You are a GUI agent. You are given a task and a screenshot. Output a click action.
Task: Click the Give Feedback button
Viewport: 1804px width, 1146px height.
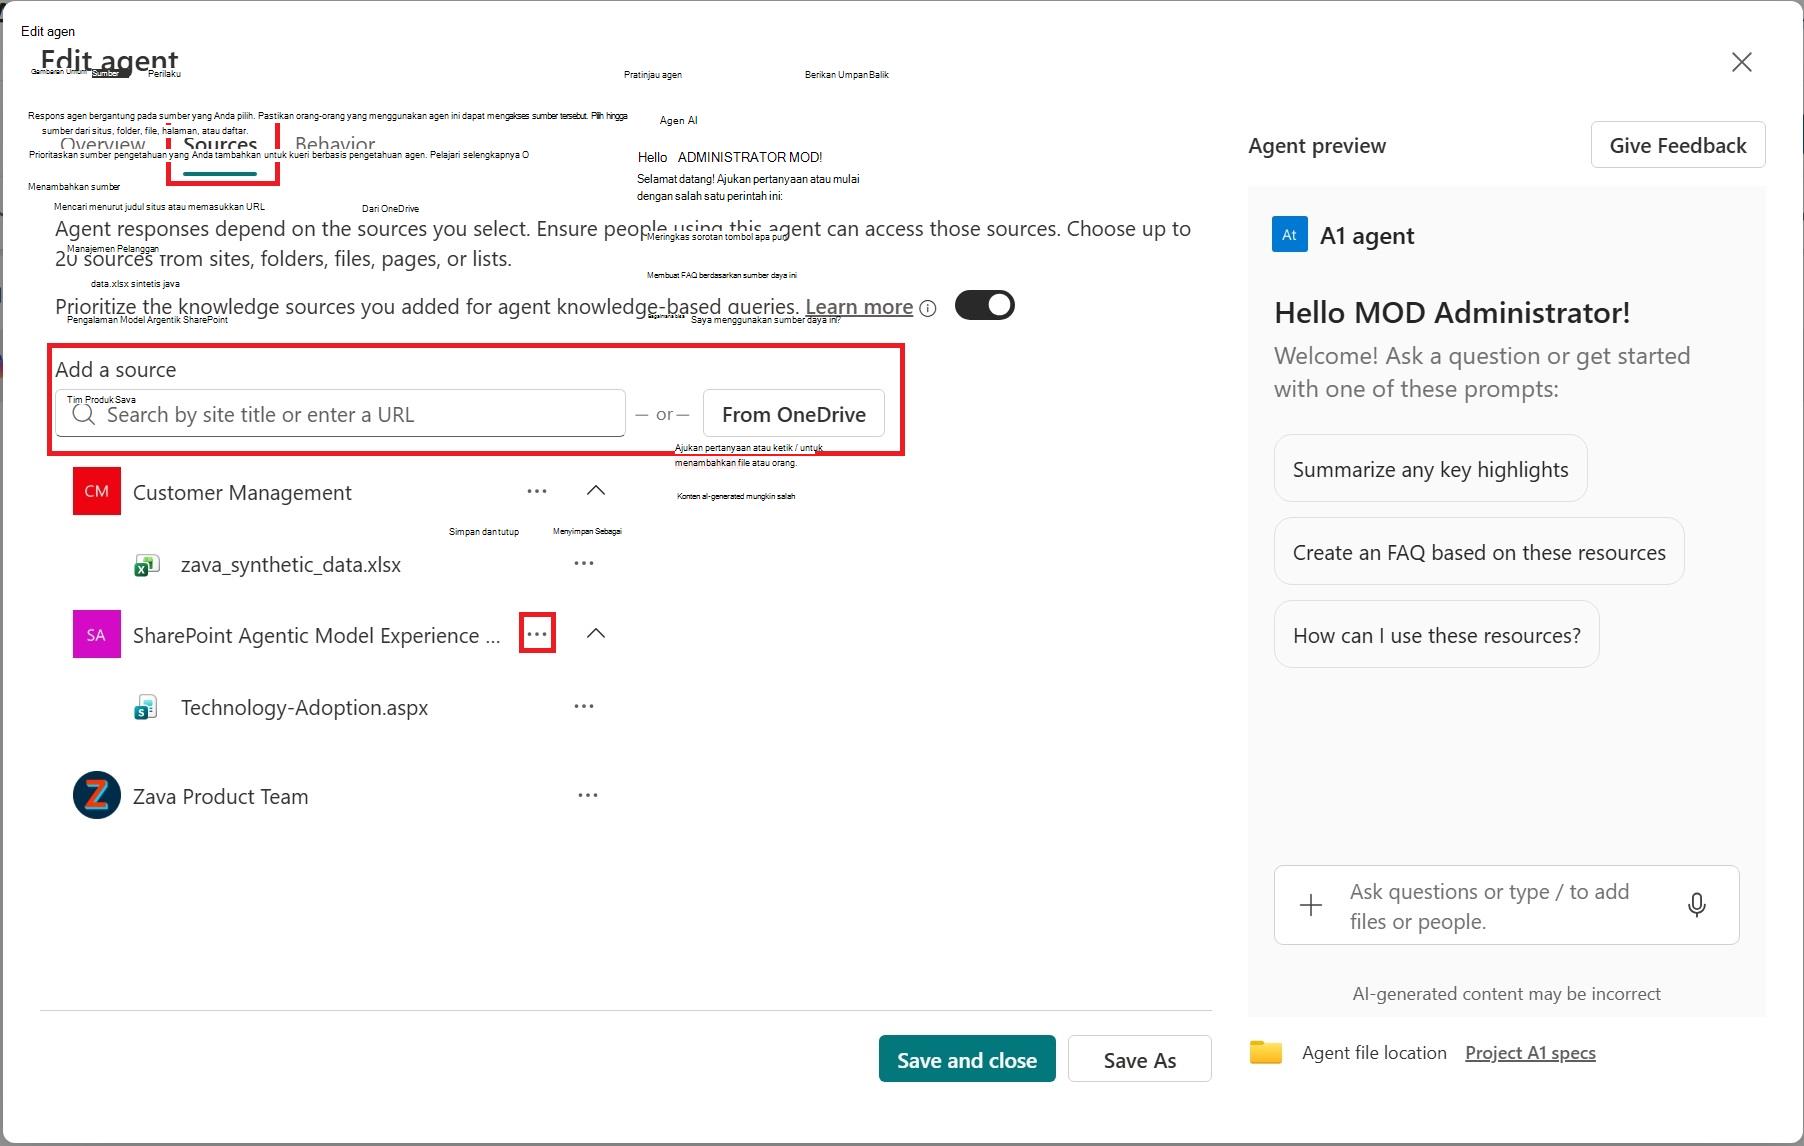click(x=1678, y=145)
